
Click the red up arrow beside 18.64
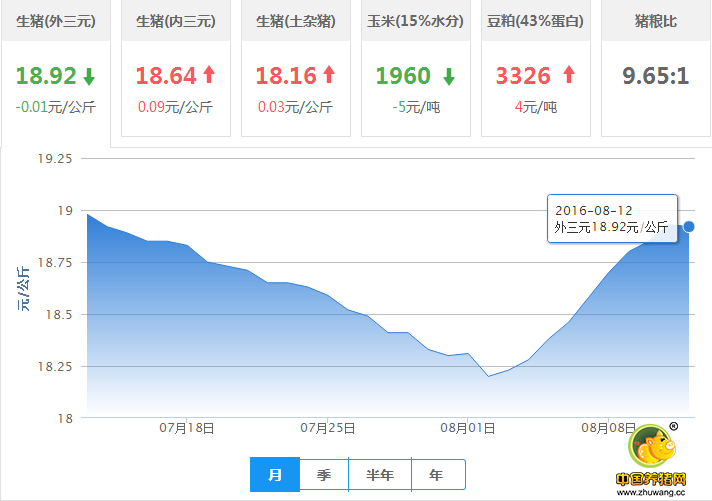tap(209, 75)
